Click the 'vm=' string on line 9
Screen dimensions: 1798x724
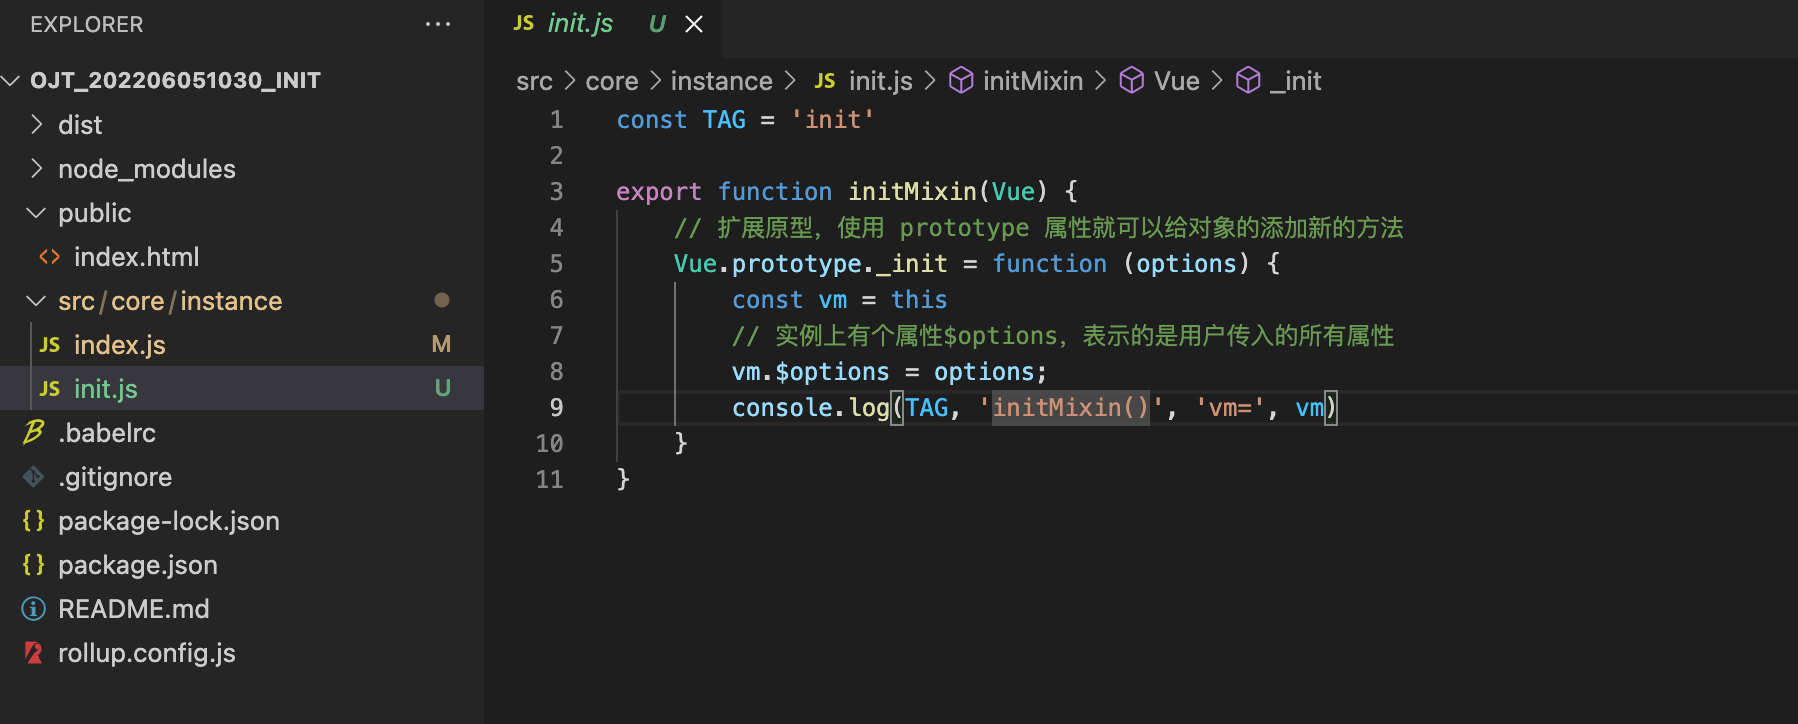click(x=1230, y=408)
